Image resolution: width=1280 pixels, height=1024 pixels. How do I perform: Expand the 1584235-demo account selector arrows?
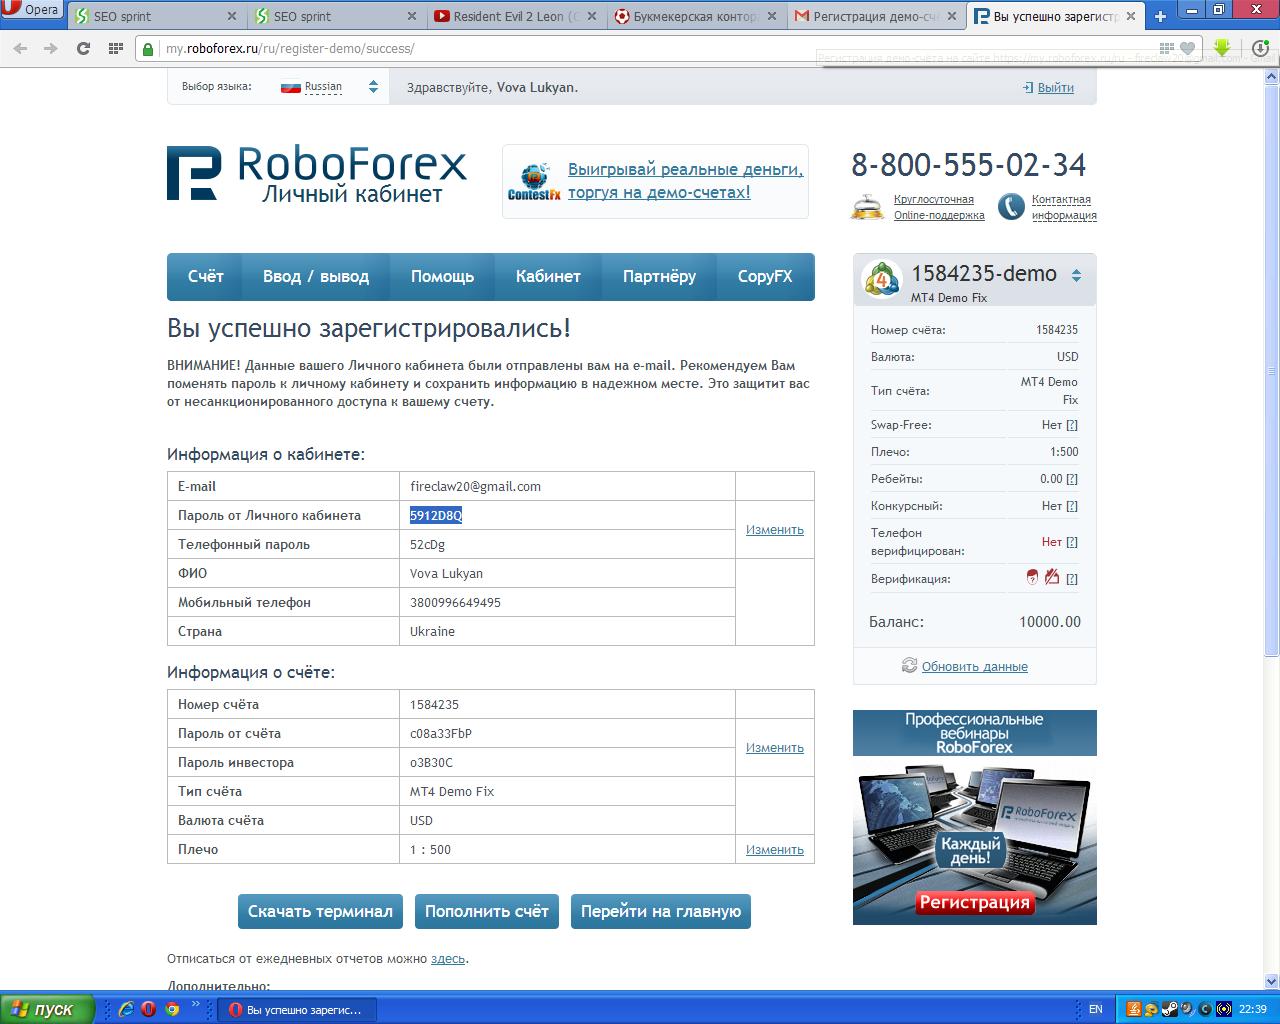(1076, 275)
